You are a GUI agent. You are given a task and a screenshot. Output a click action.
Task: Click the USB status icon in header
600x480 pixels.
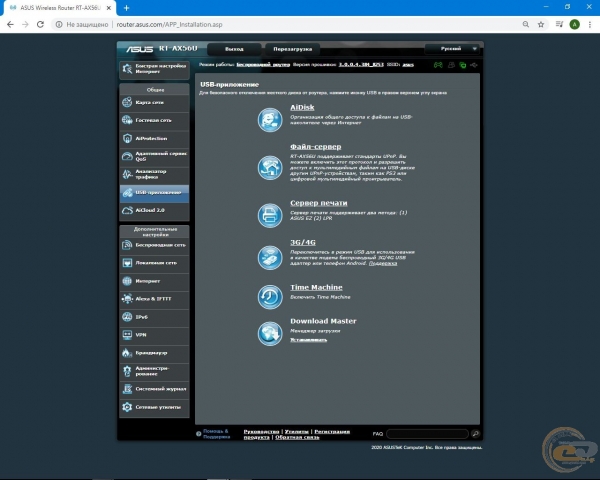(474, 65)
